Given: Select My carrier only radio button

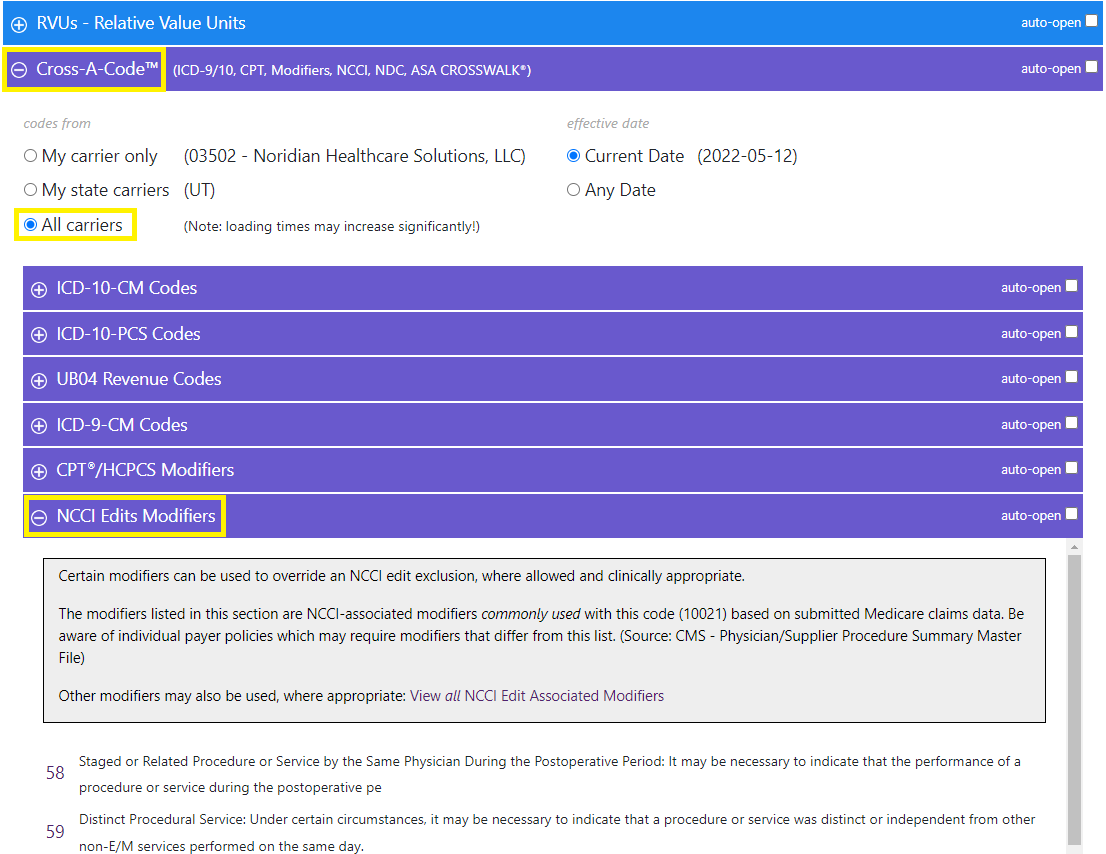Looking at the screenshot, I should (30, 156).
